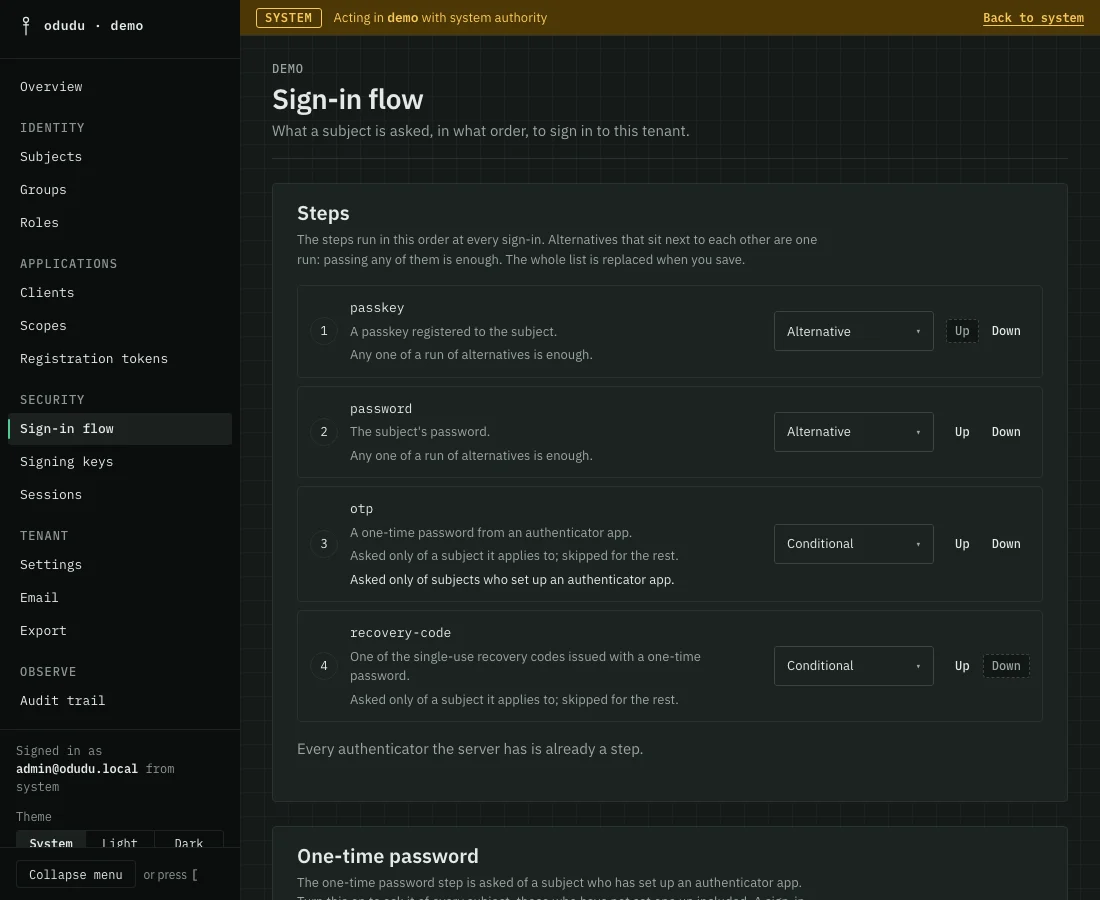Image resolution: width=1100 pixels, height=900 pixels.
Task: View the Audit trail
Action: (x=62, y=701)
